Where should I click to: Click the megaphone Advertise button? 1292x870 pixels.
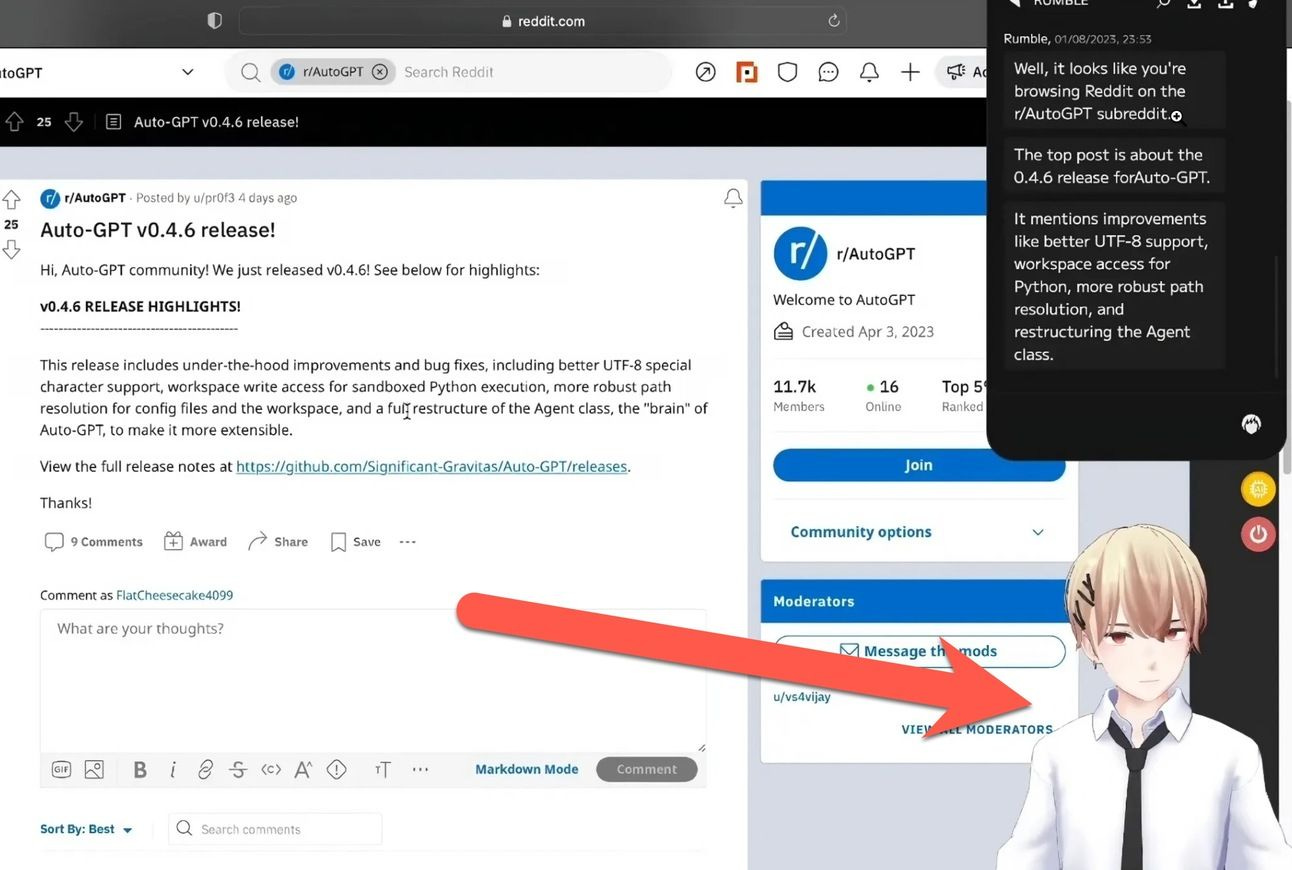click(962, 72)
